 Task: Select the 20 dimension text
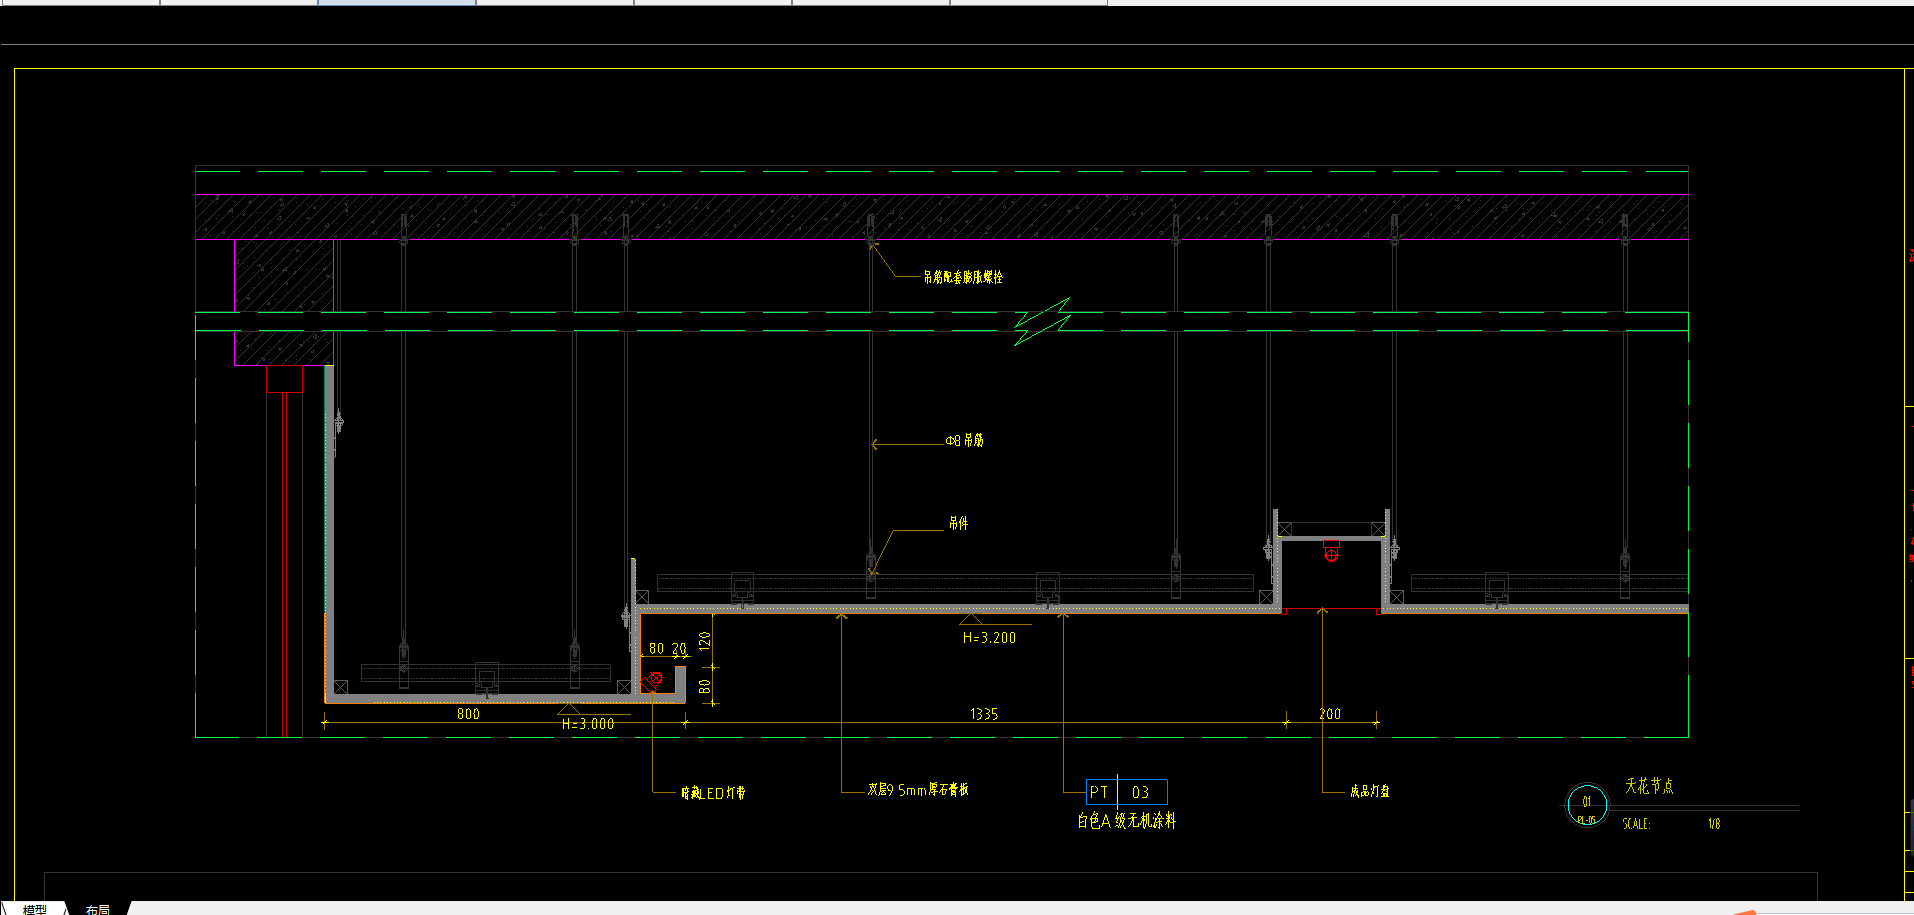(x=679, y=649)
